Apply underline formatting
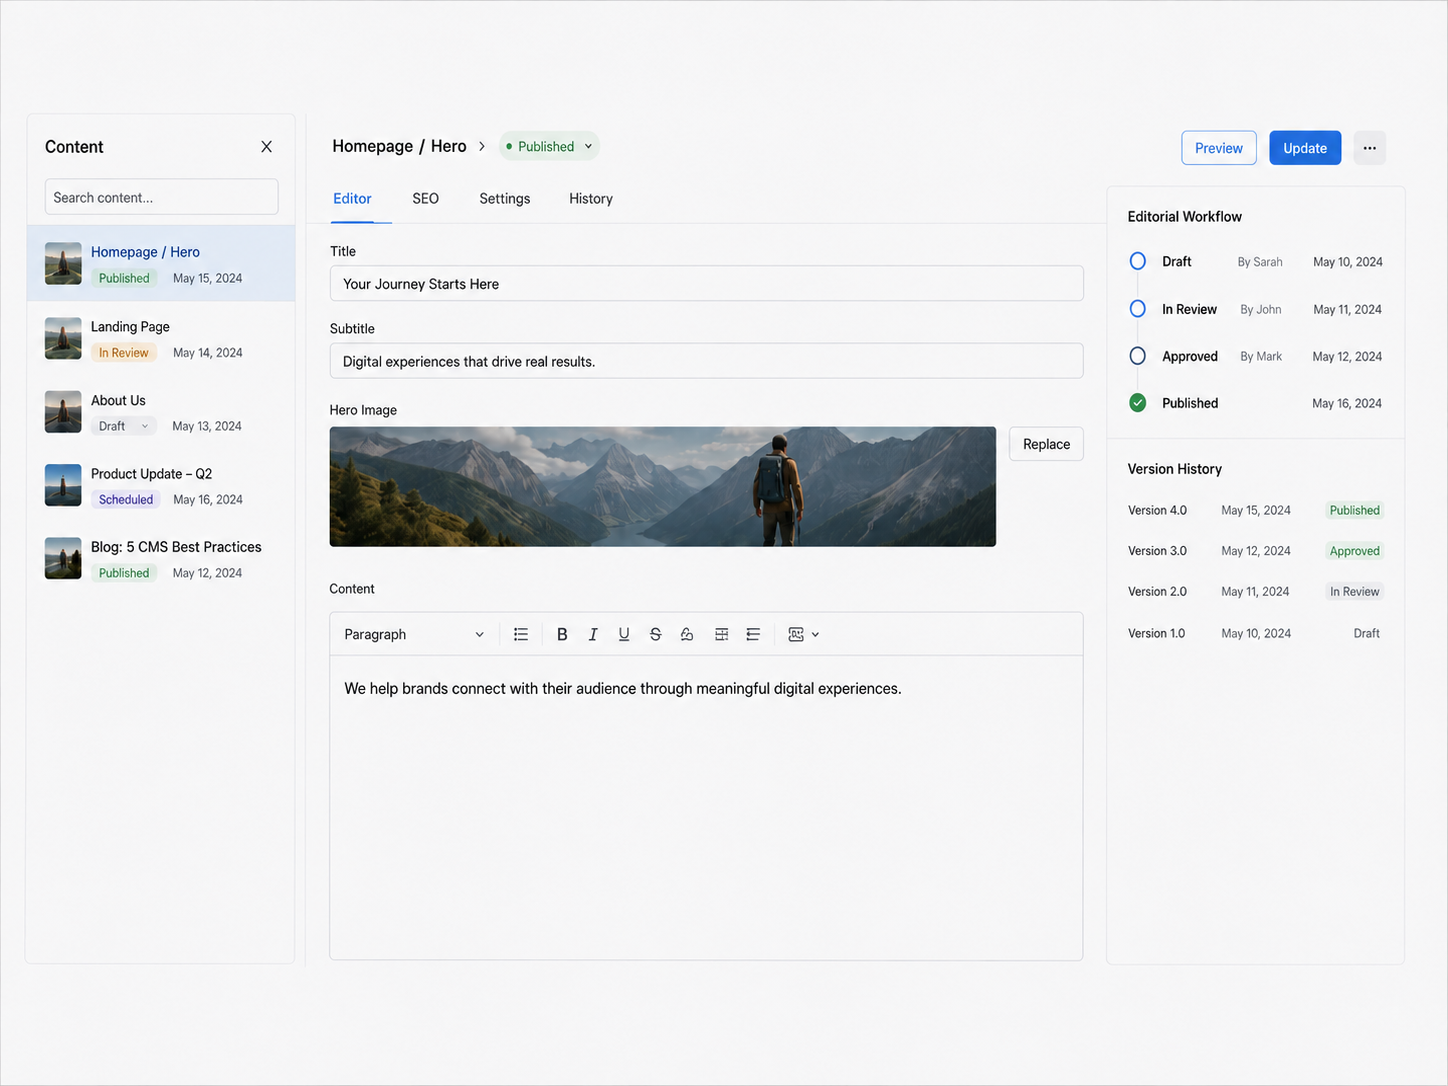This screenshot has width=1448, height=1086. click(624, 634)
